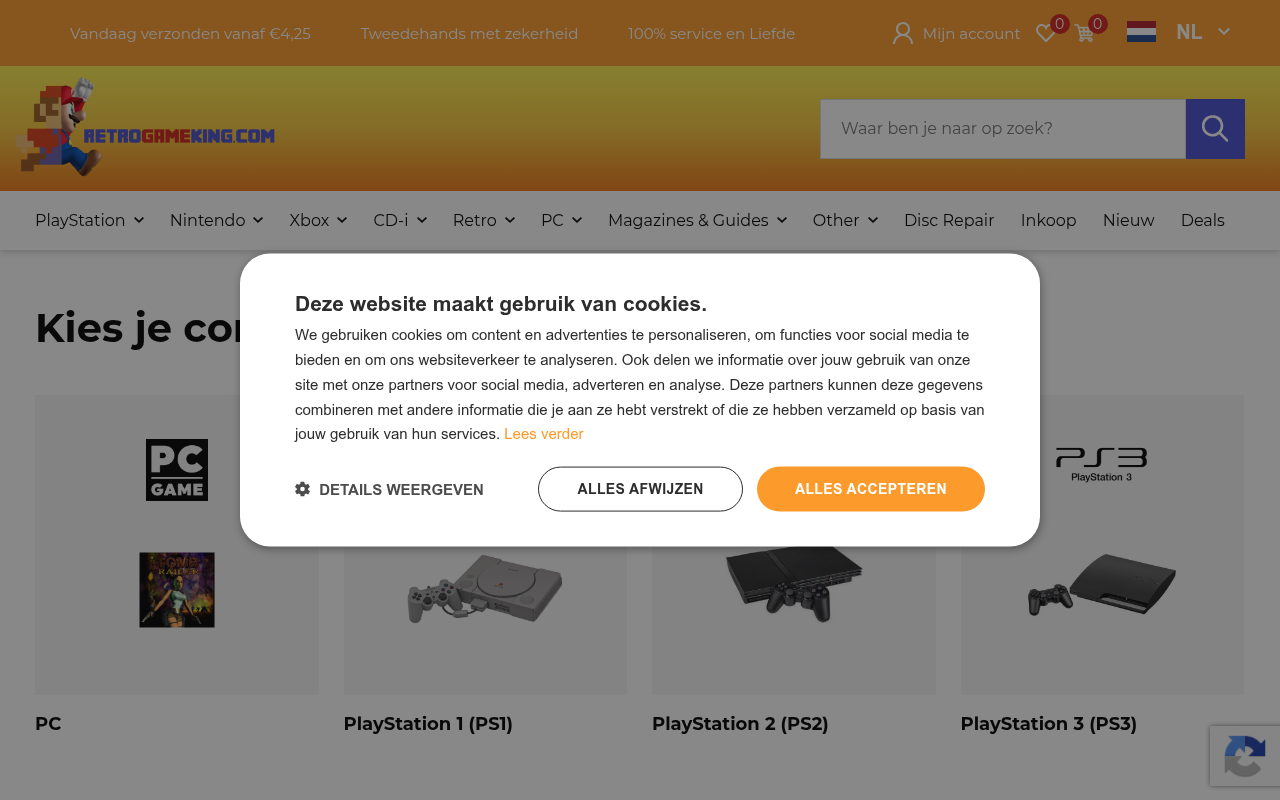Follow the Lees verder link
The width and height of the screenshot is (1280, 800).
pyautogui.click(x=543, y=434)
